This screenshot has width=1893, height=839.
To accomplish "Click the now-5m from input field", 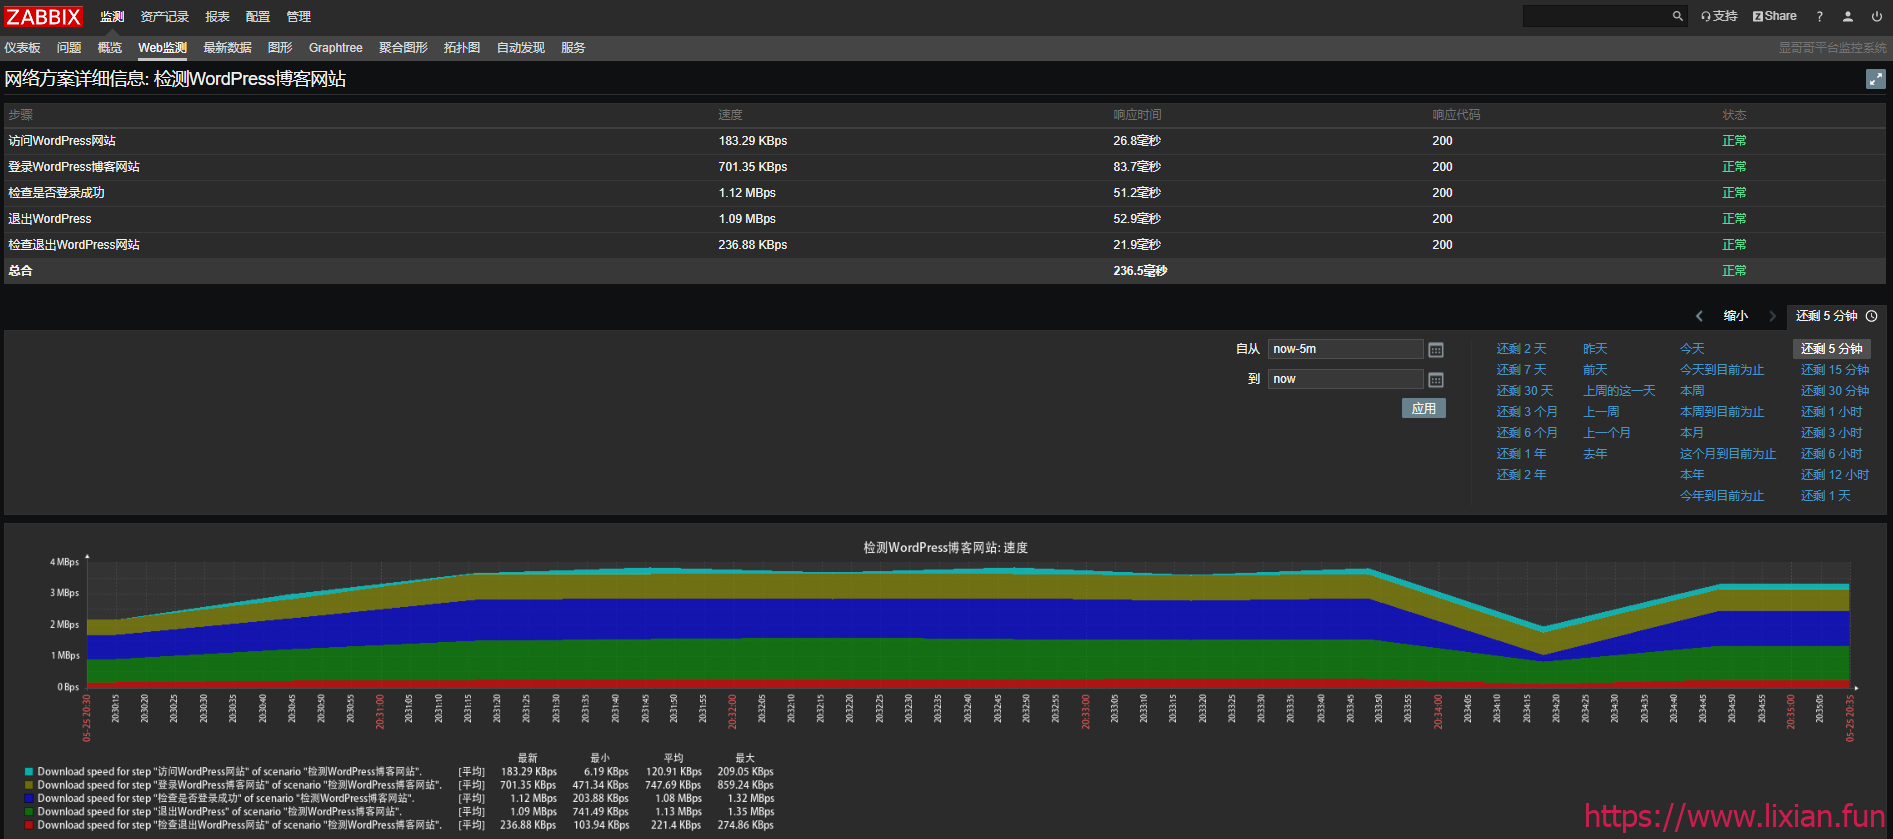I will tap(1345, 349).
